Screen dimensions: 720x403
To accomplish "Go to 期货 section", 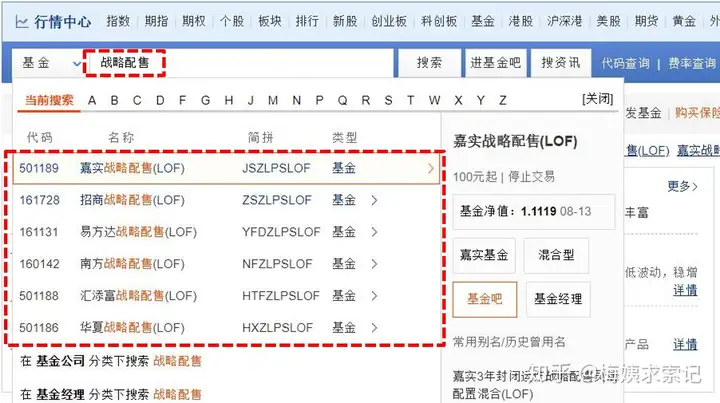I will (646, 21).
